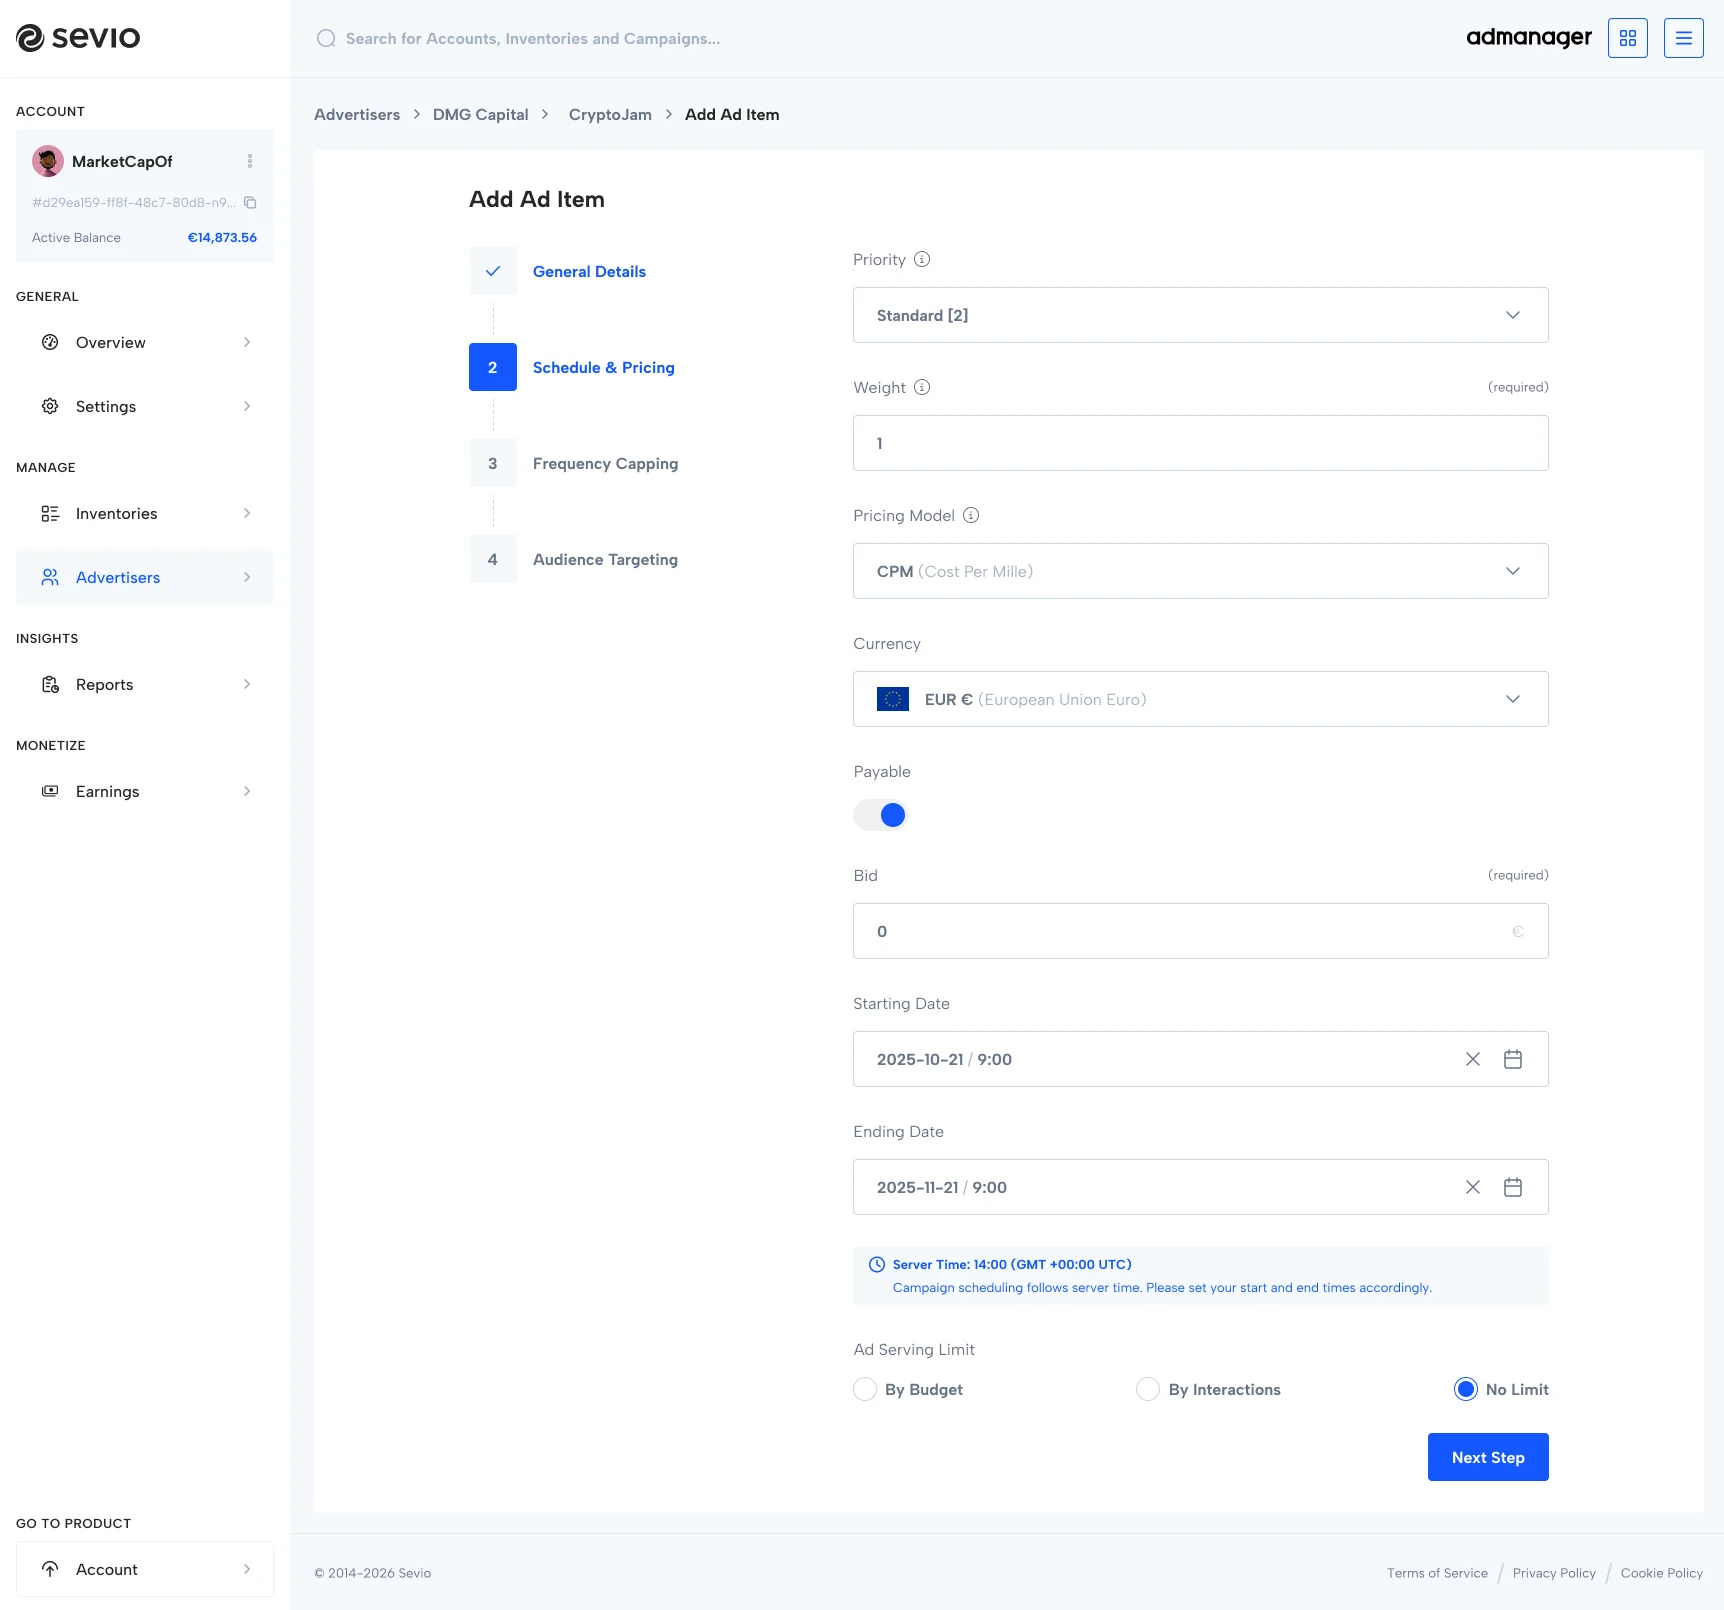Image resolution: width=1724 pixels, height=1610 pixels.
Task: Open the Currency dropdown
Action: pos(1201,699)
